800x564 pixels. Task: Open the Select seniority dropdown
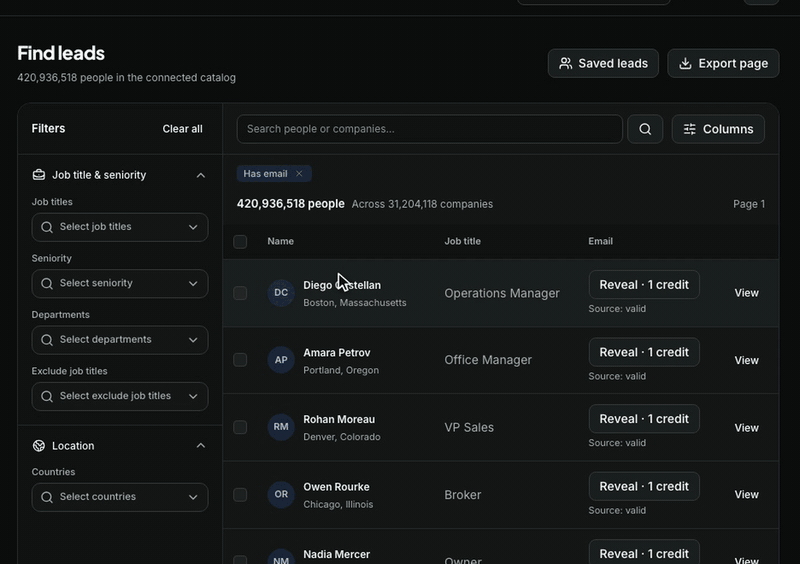click(x=120, y=283)
